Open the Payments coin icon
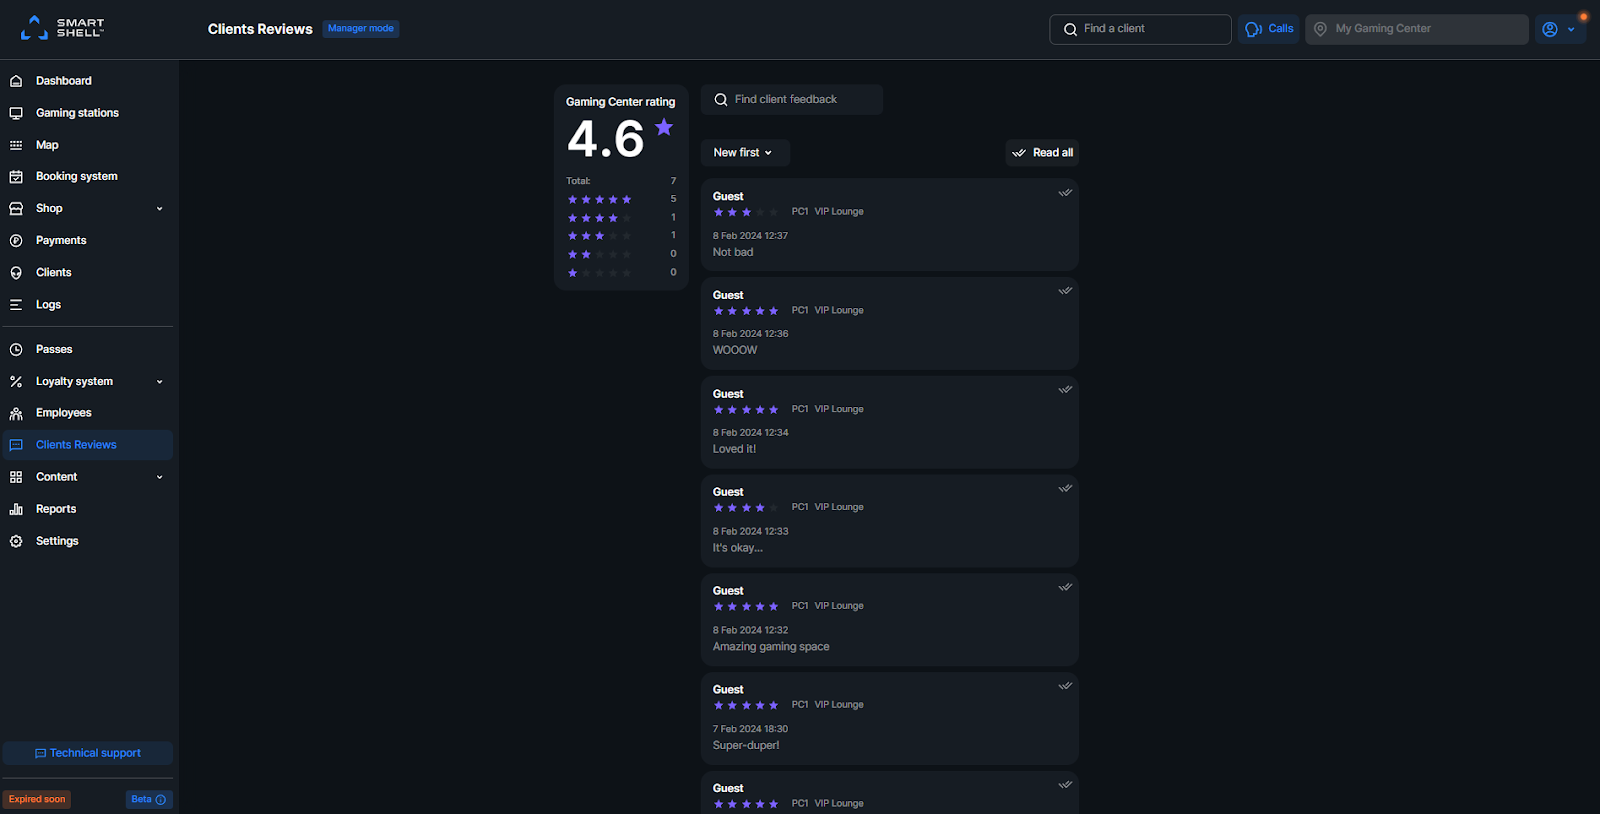The width and height of the screenshot is (1600, 814). [x=16, y=241]
